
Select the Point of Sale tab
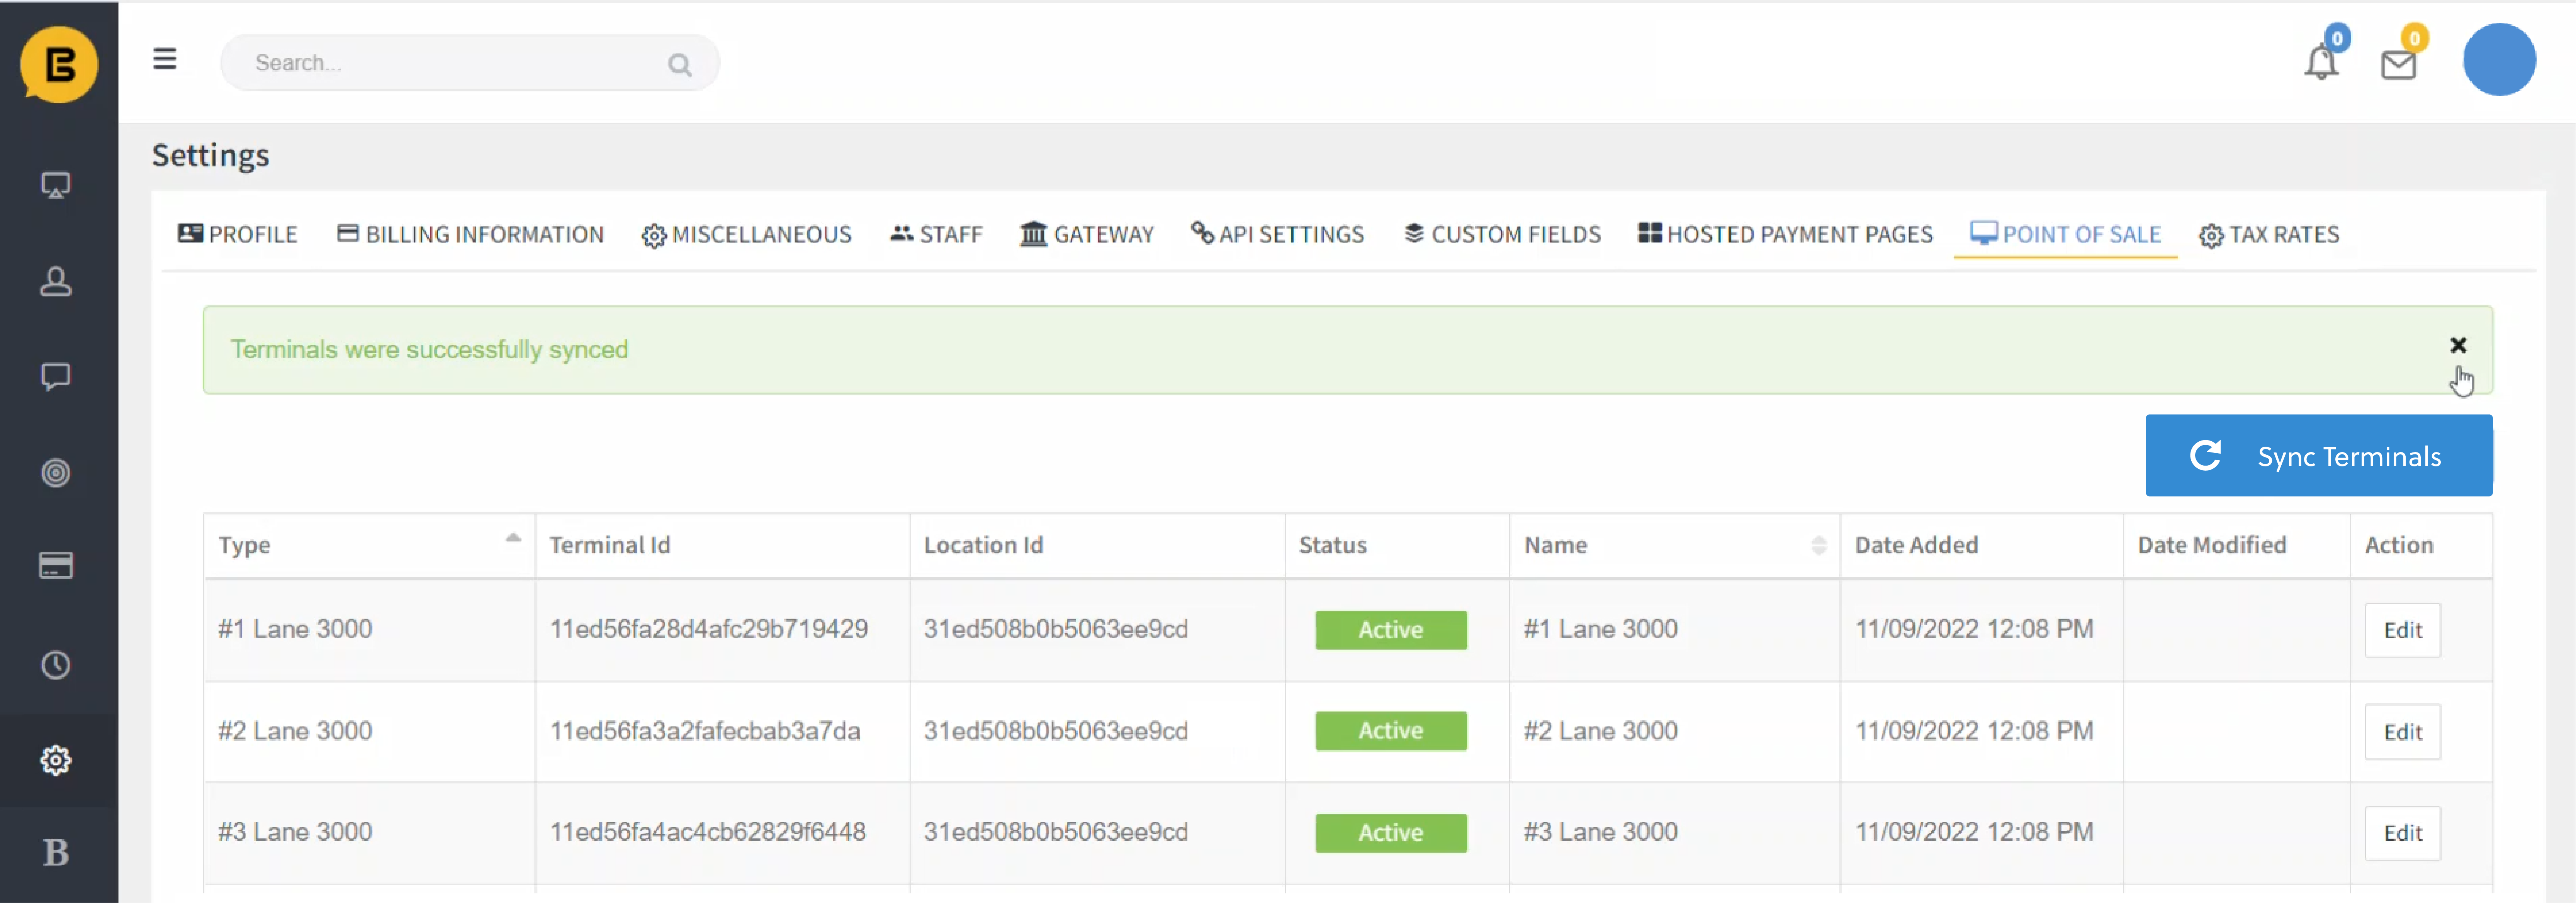tap(2066, 235)
